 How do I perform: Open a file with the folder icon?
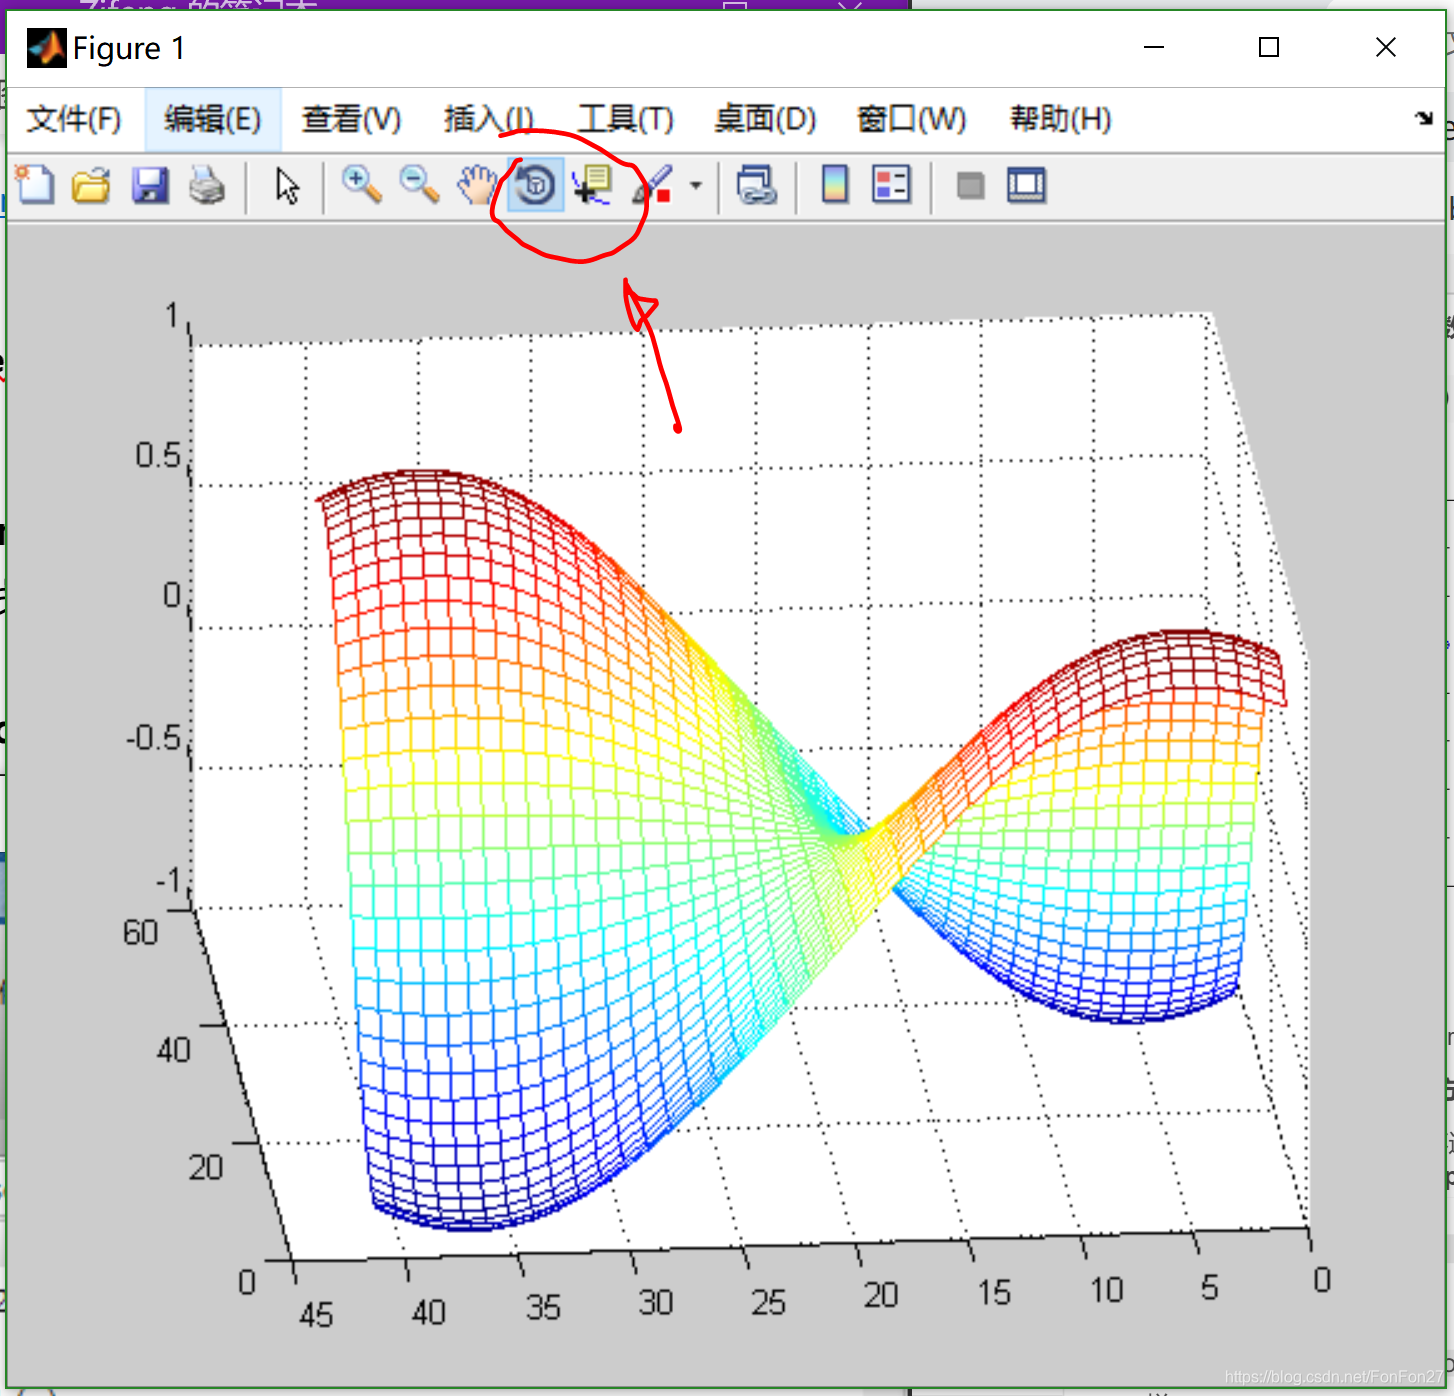(x=92, y=186)
